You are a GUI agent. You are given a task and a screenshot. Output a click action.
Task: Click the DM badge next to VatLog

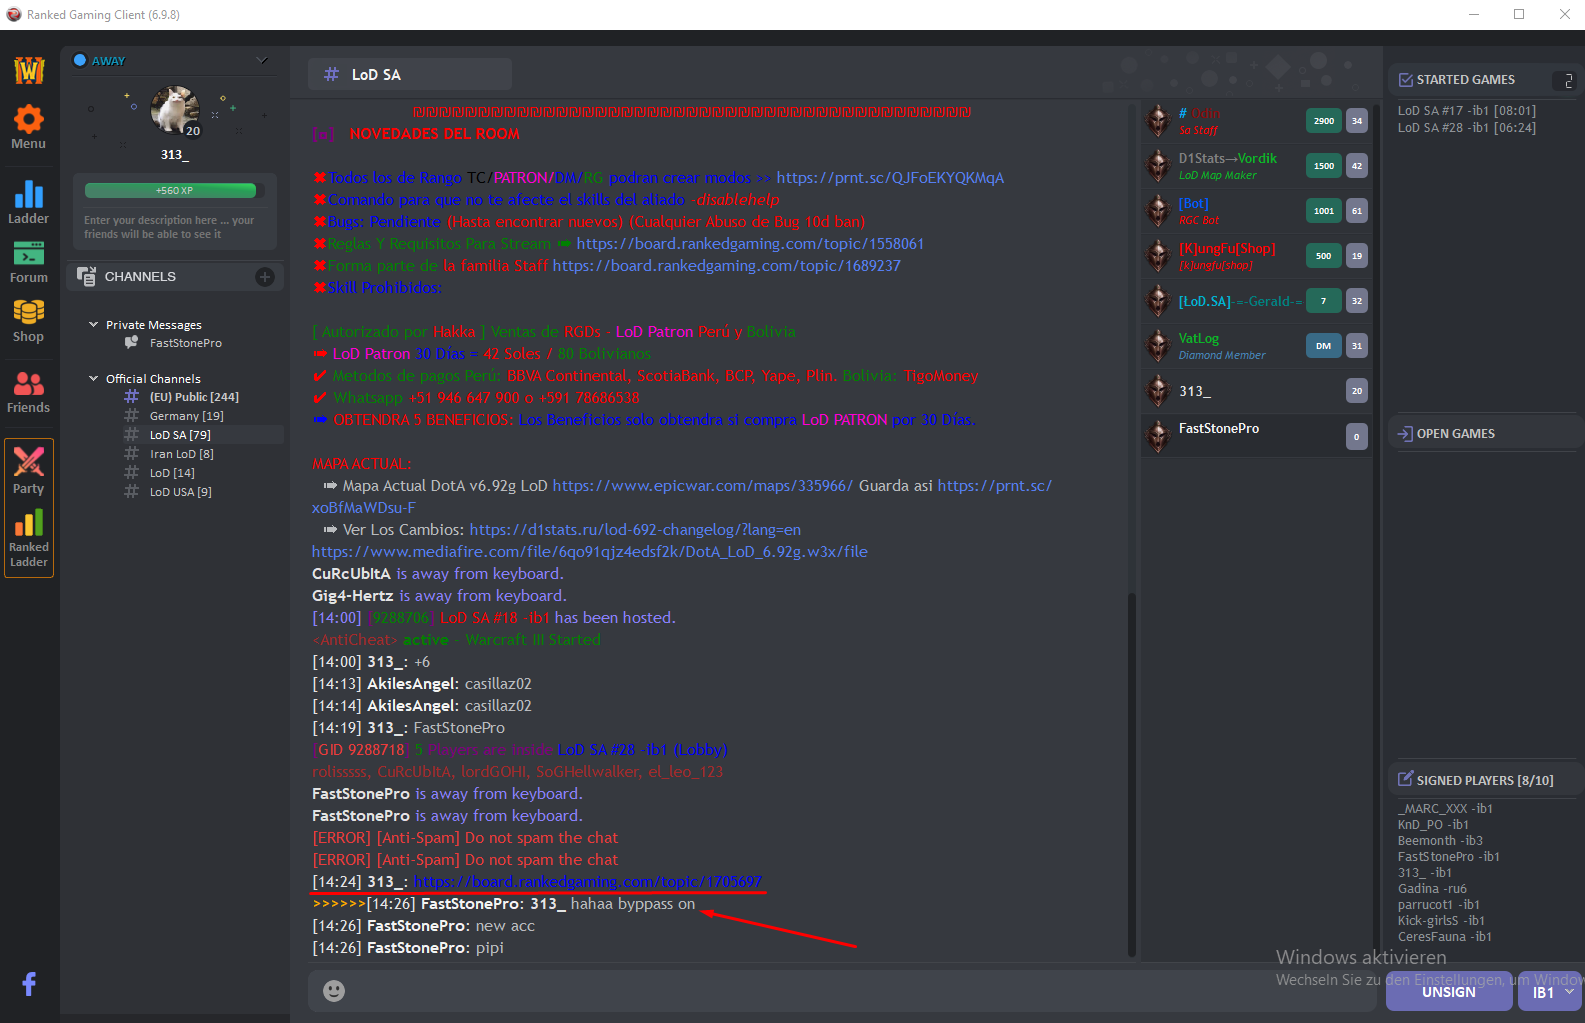(1323, 346)
